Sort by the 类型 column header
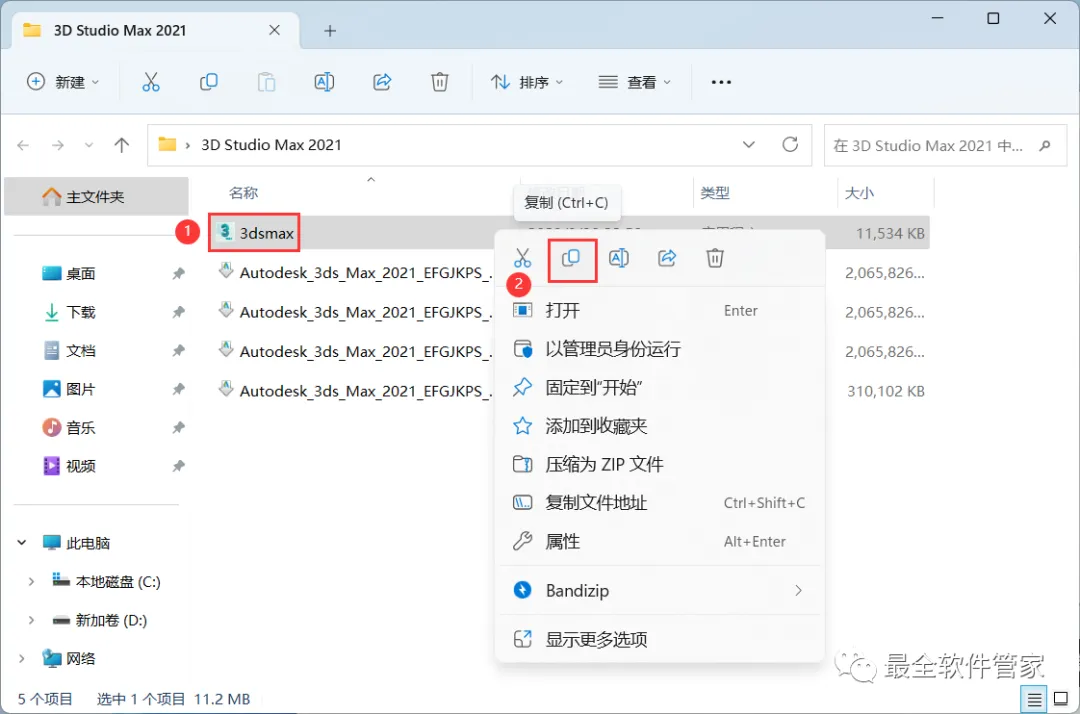Viewport: 1080px width, 714px height. point(715,193)
